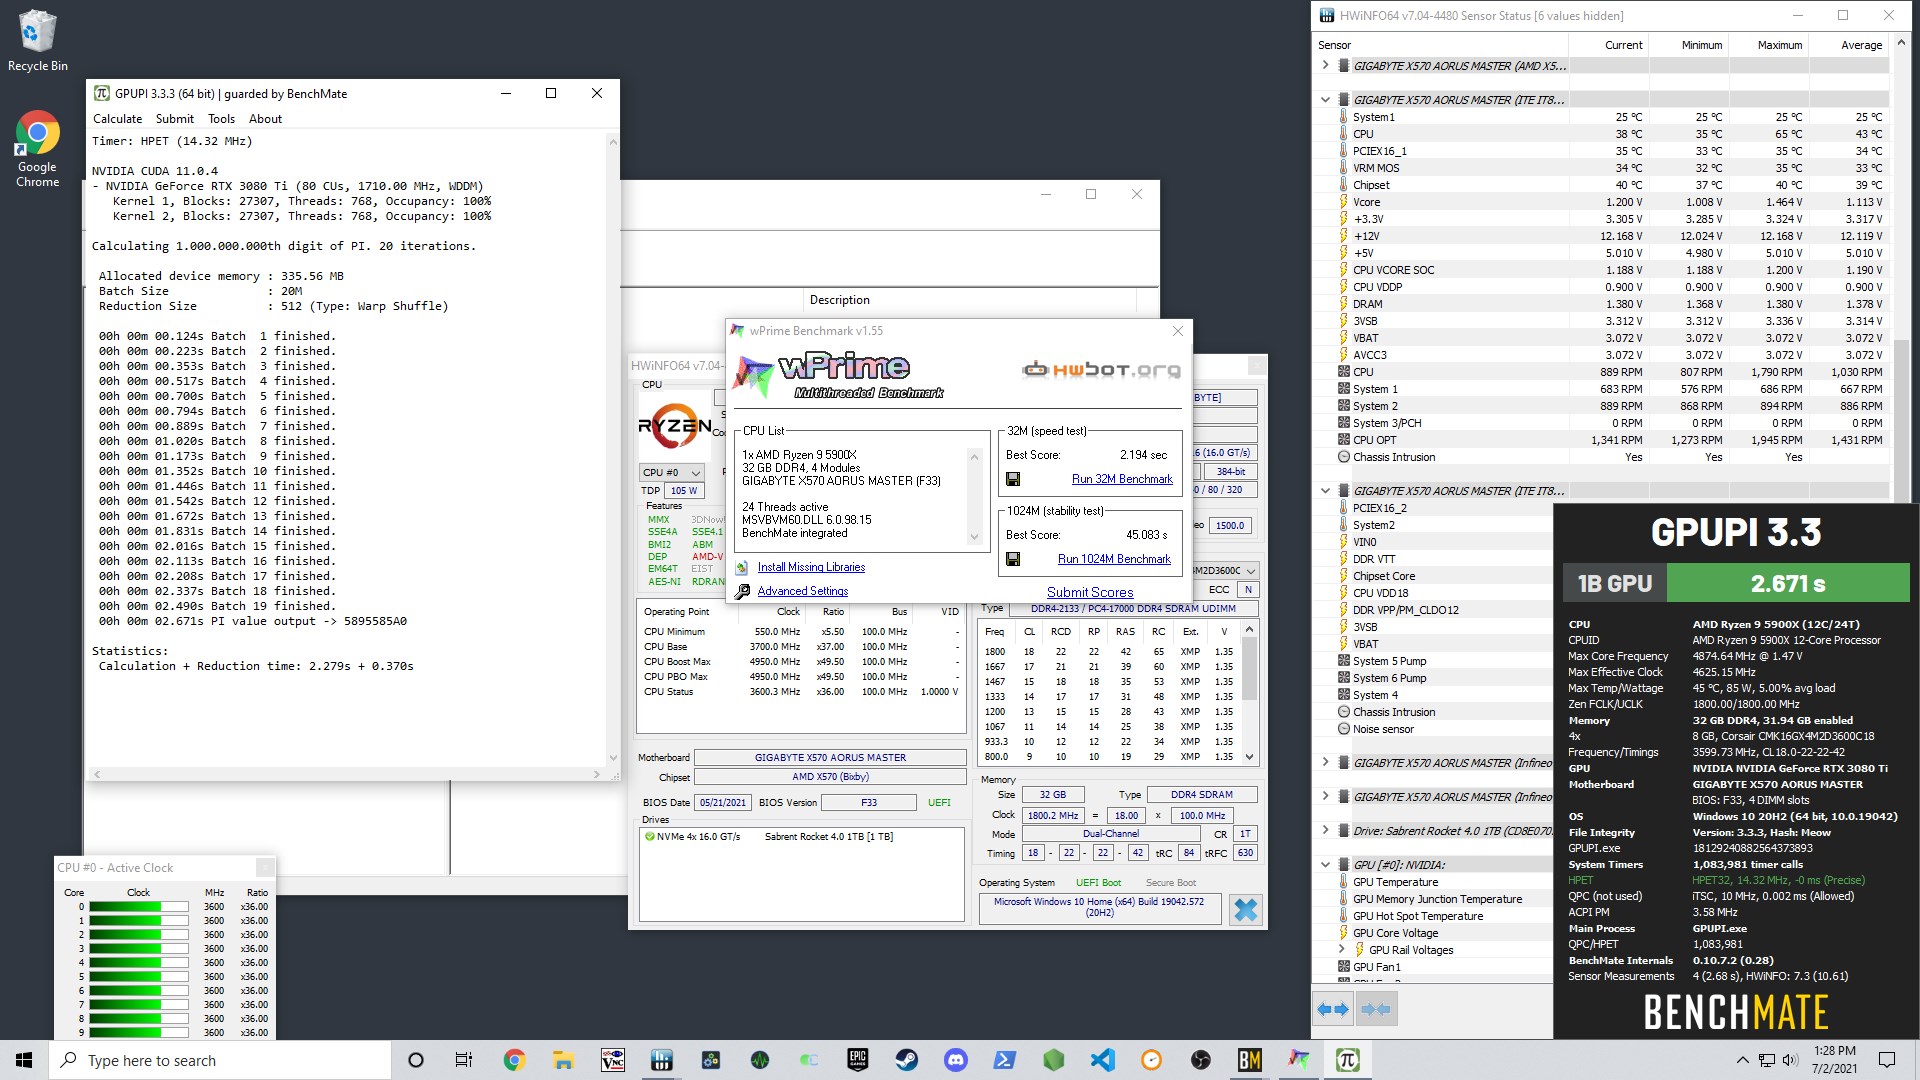The image size is (1920, 1080).
Task: Expand the Drive: Sabrent Rocket 4.0 1TB node
Action: pyautogui.click(x=1326, y=830)
